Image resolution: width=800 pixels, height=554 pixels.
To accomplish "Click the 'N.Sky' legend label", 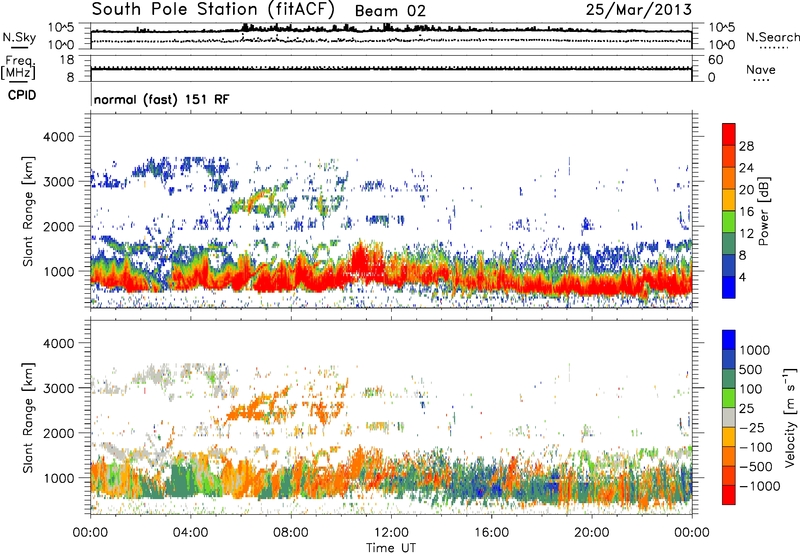I will (19, 37).
